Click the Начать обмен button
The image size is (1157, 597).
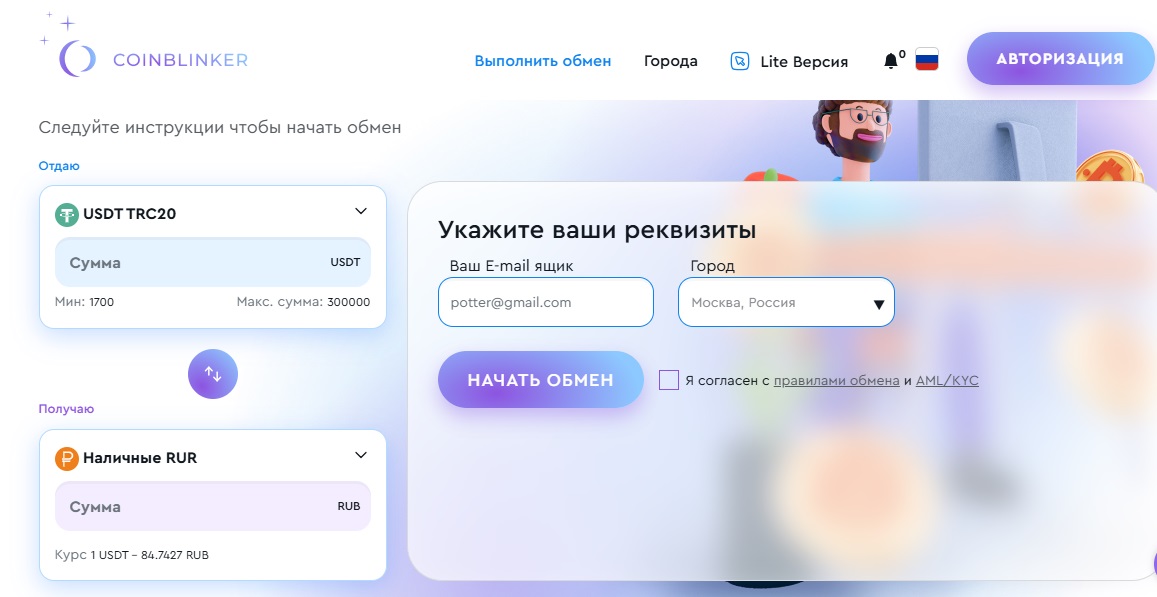coord(540,380)
